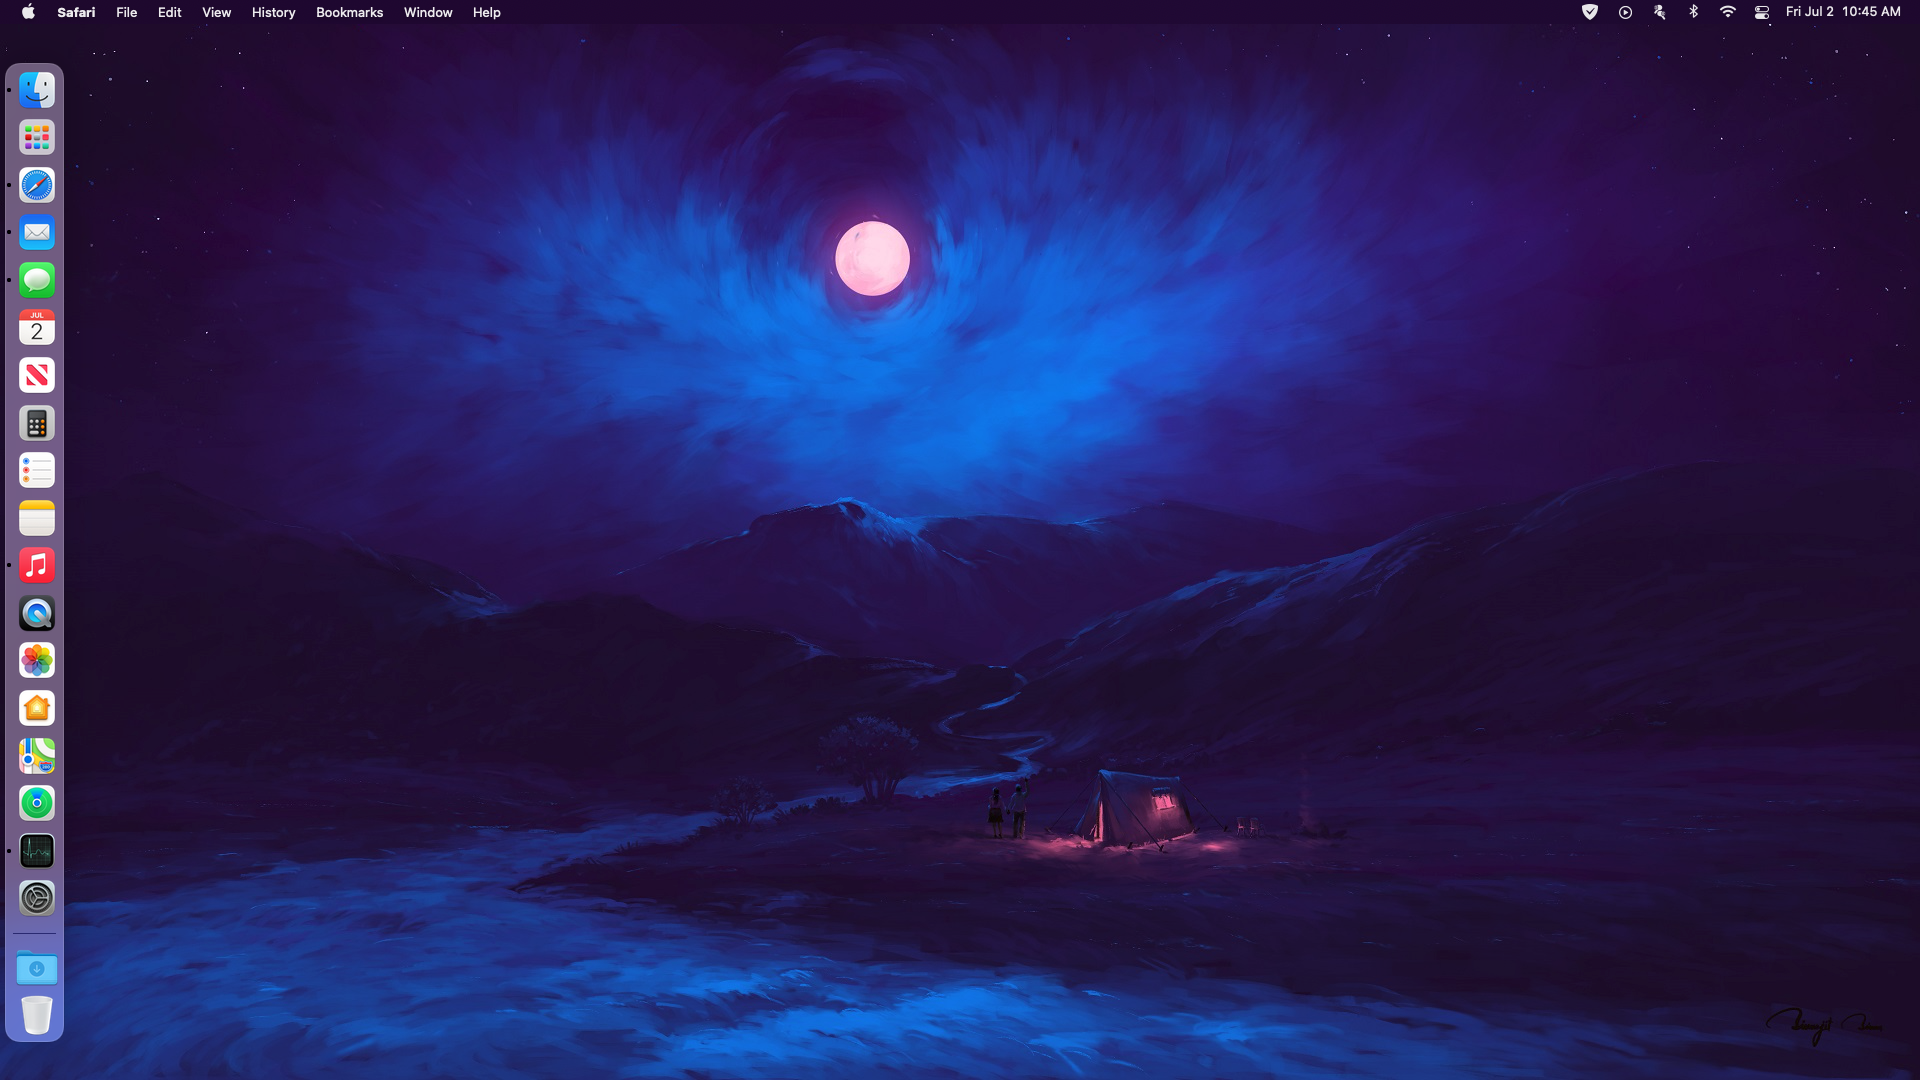Open the Wi-Fi status menu
The height and width of the screenshot is (1080, 1920).
click(1727, 12)
